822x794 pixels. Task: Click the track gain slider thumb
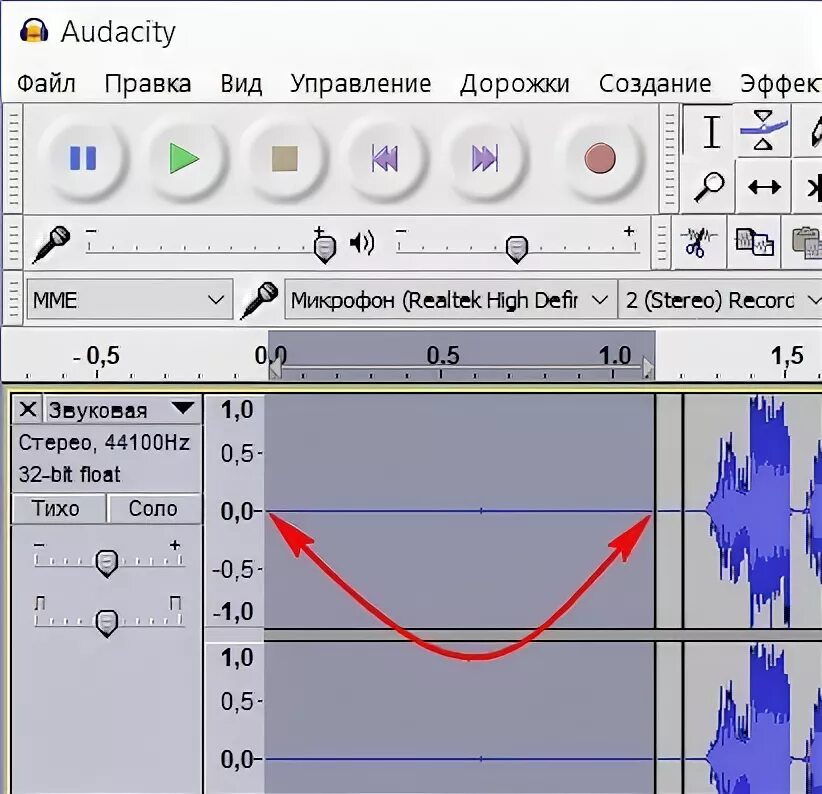click(107, 563)
